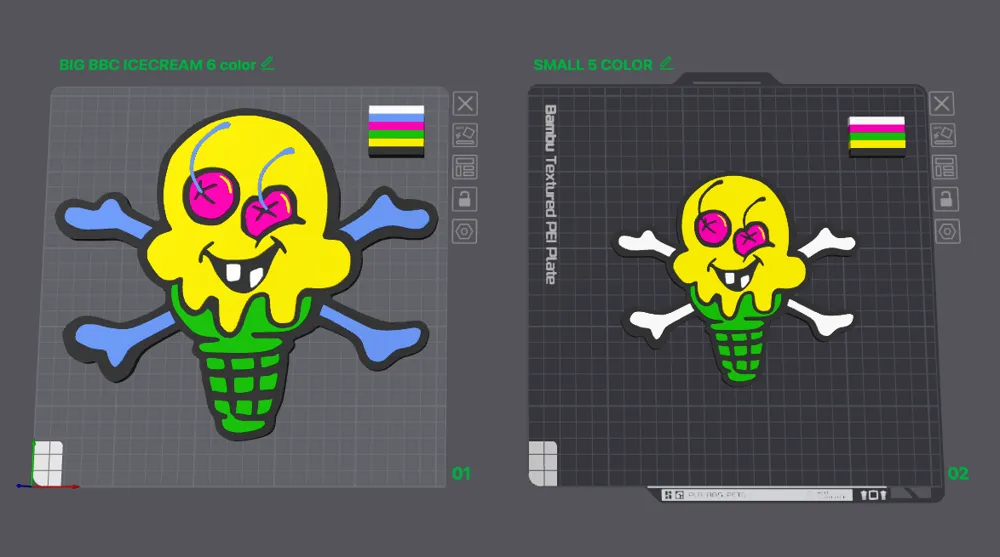The width and height of the screenshot is (1000, 557).
Task: Remove all objects from plate 01
Action: pyautogui.click(x=465, y=103)
